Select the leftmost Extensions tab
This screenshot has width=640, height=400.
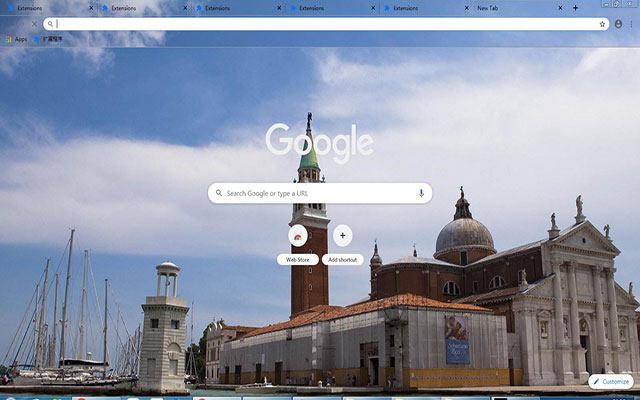tap(49, 8)
